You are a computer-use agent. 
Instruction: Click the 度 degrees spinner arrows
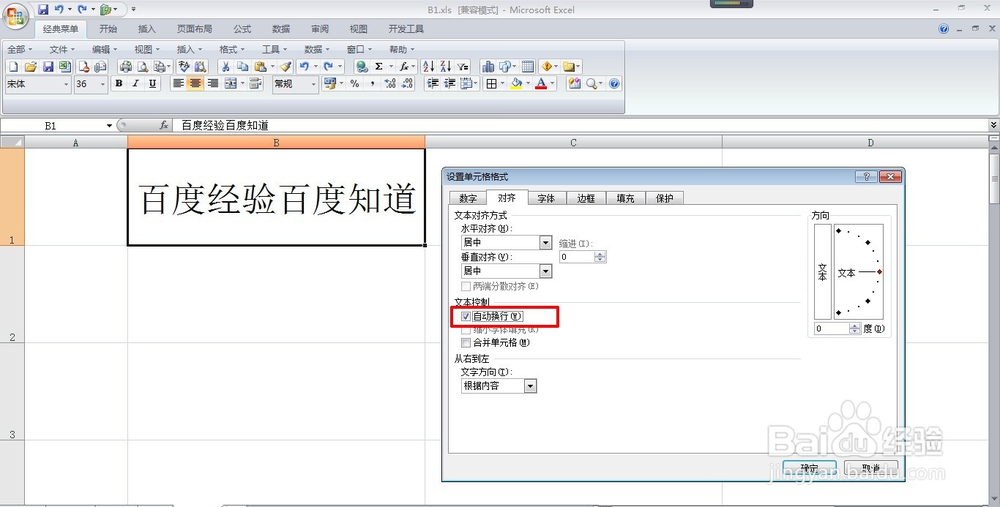(x=855, y=328)
